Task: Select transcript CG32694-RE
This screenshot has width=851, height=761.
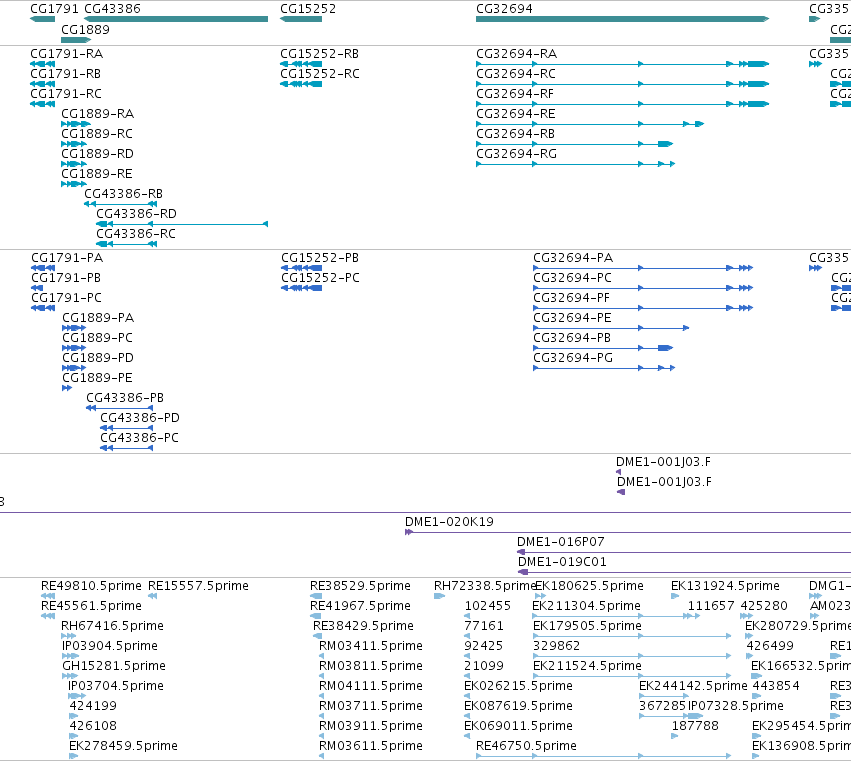Action: click(516, 114)
